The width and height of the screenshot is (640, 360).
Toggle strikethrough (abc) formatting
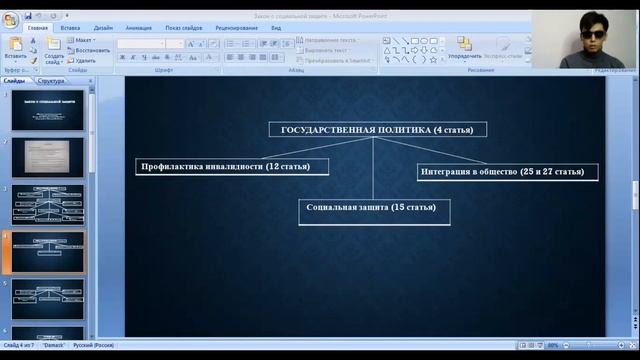click(156, 58)
